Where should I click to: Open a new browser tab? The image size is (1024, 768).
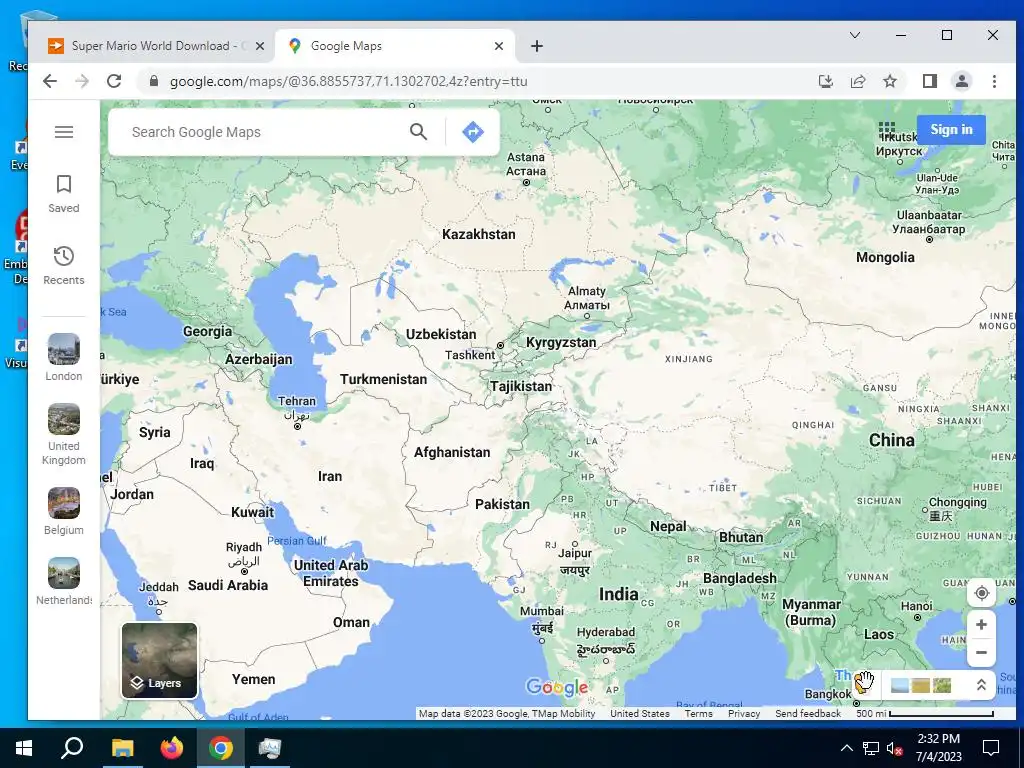pos(537,46)
